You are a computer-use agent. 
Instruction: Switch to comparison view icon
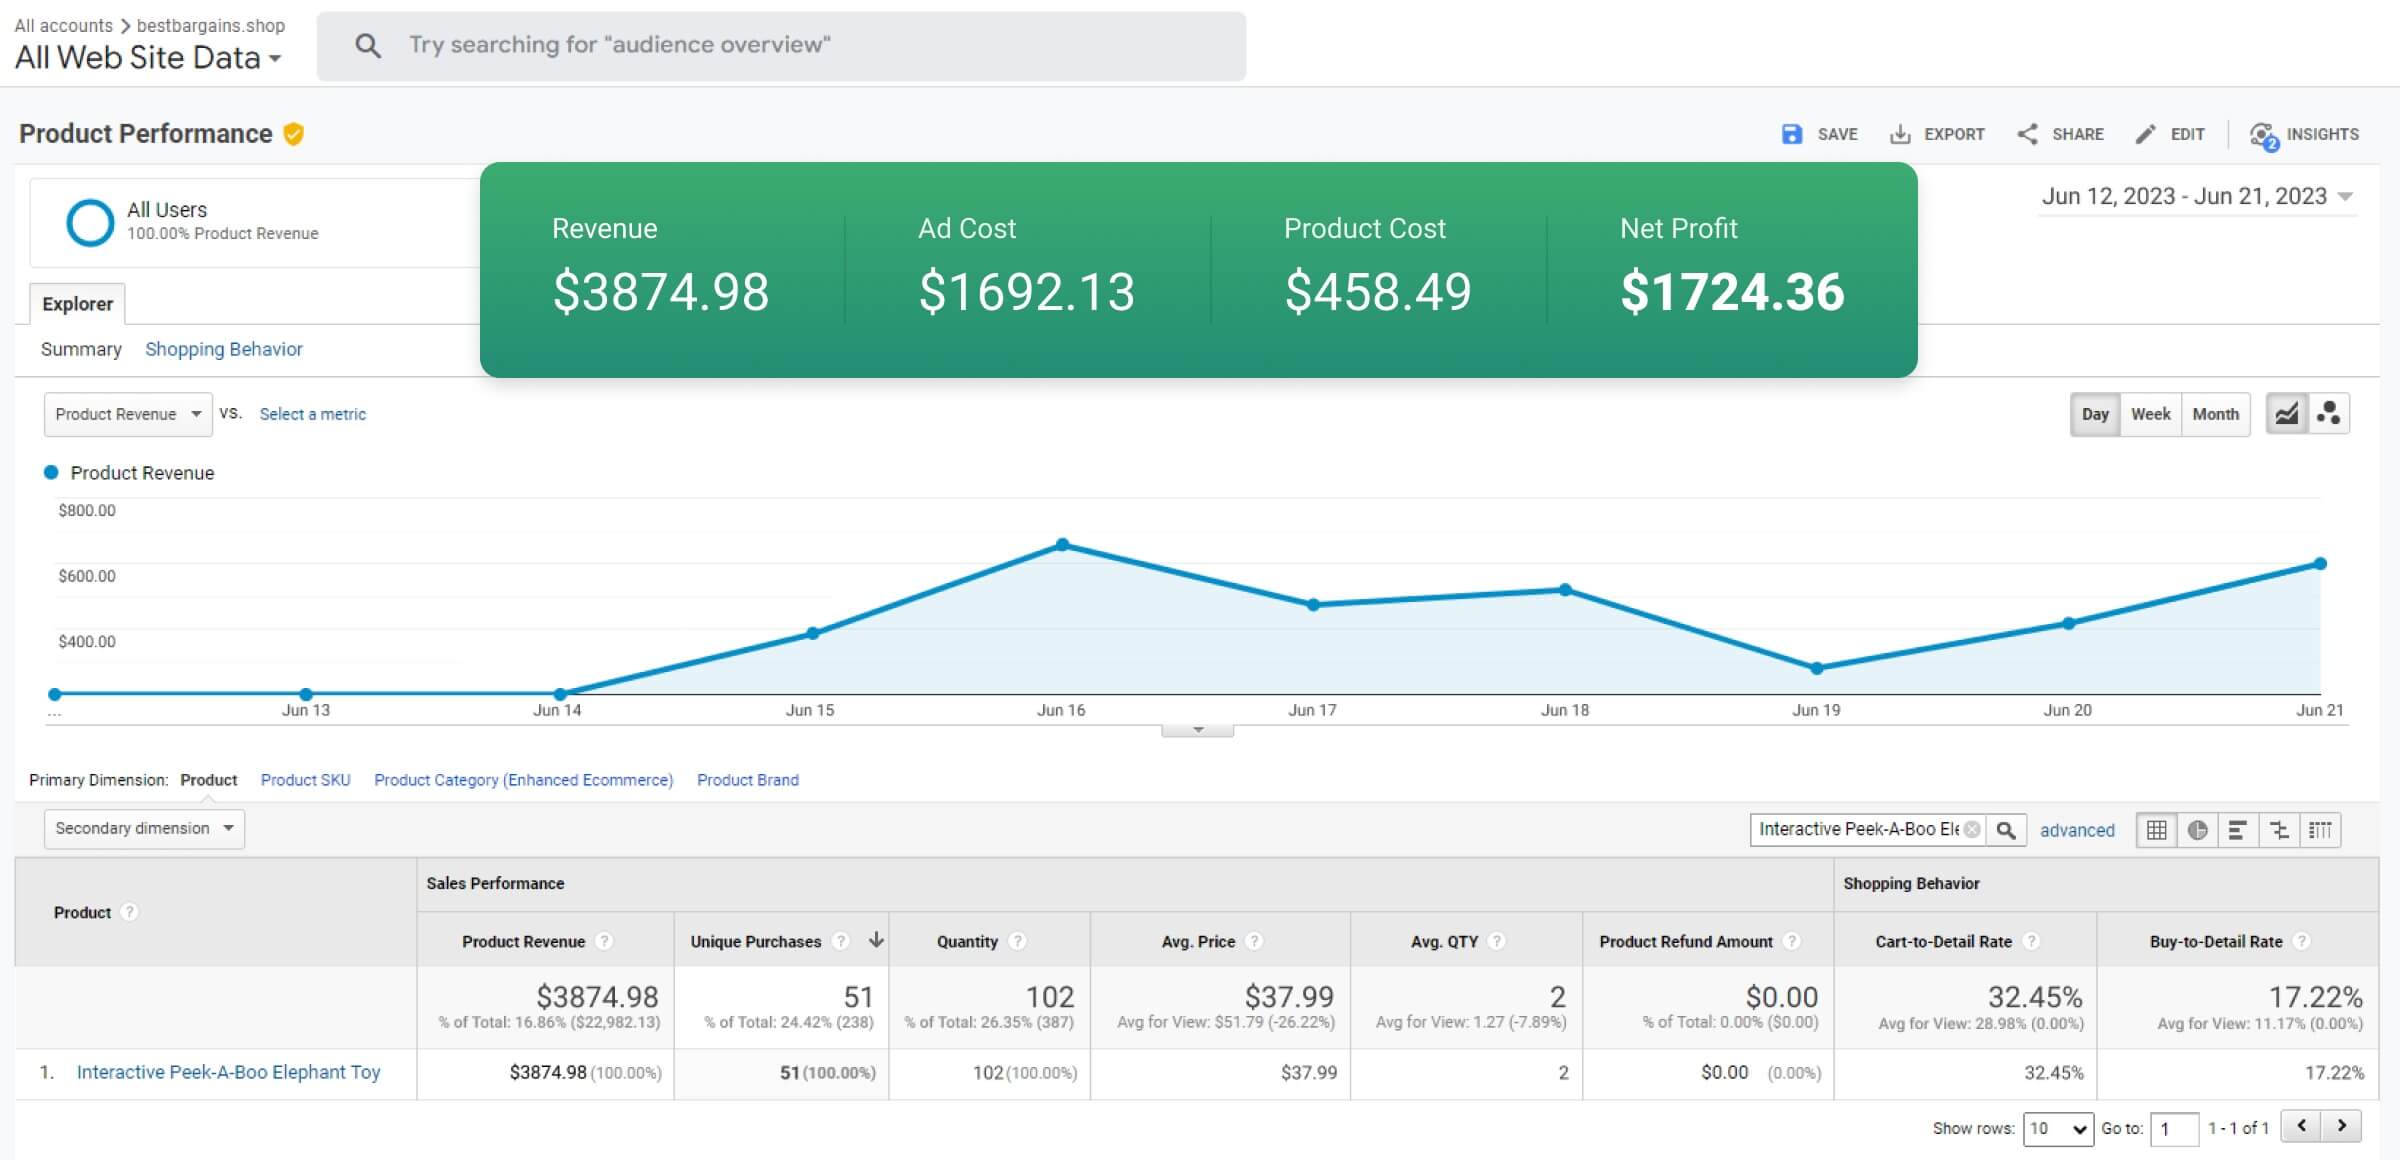click(2279, 830)
